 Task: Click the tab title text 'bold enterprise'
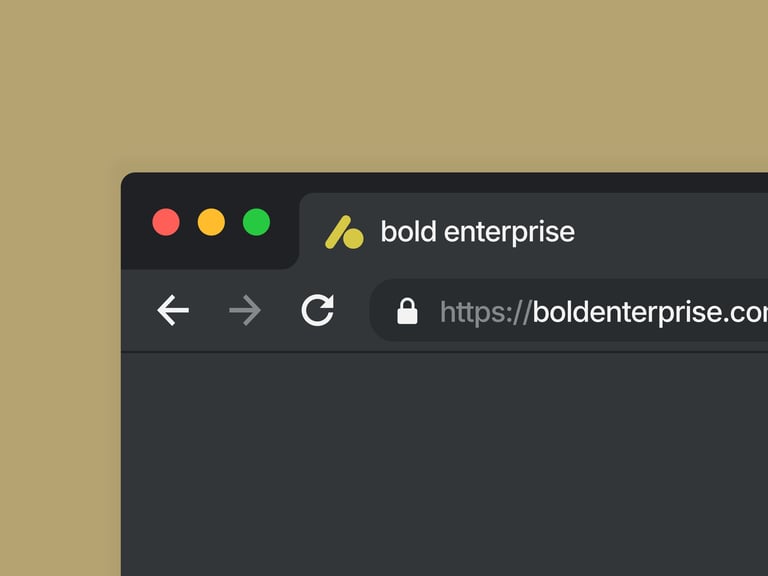click(477, 232)
